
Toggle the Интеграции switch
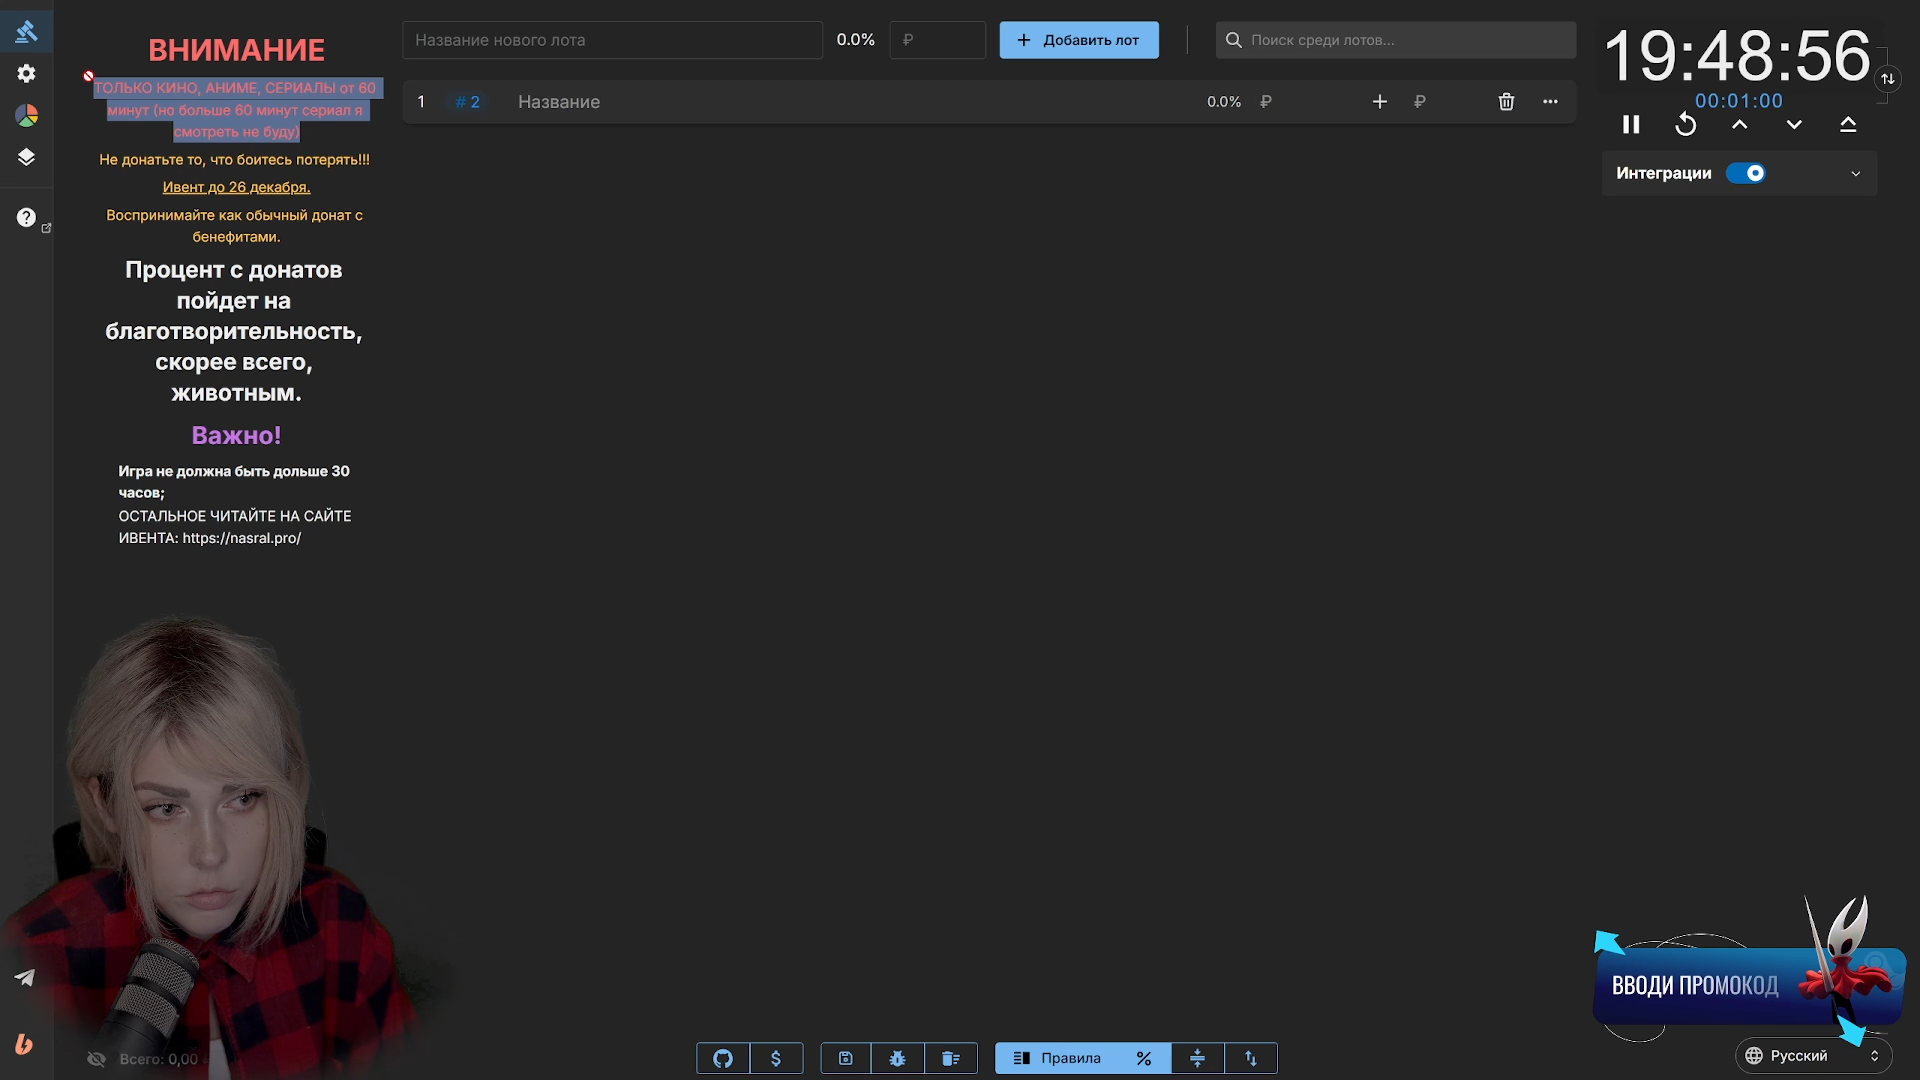(1746, 173)
